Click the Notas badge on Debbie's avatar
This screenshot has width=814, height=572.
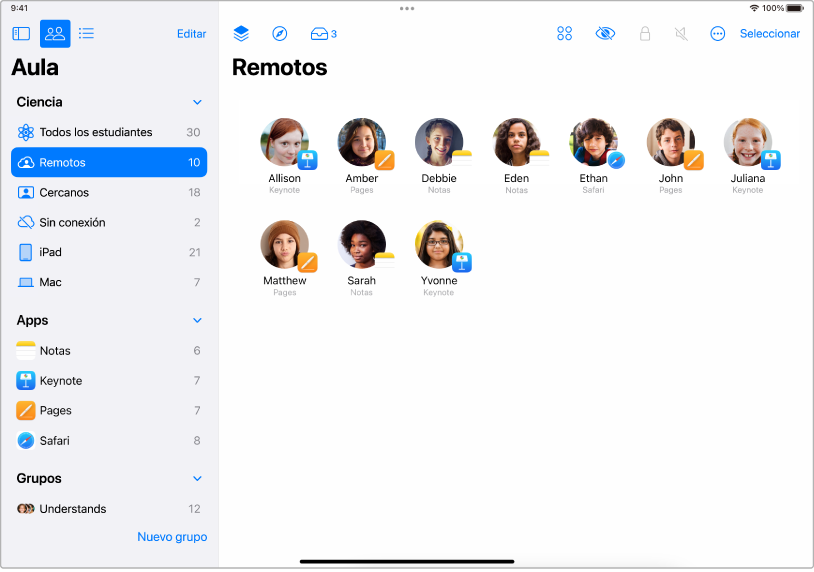pos(462,160)
